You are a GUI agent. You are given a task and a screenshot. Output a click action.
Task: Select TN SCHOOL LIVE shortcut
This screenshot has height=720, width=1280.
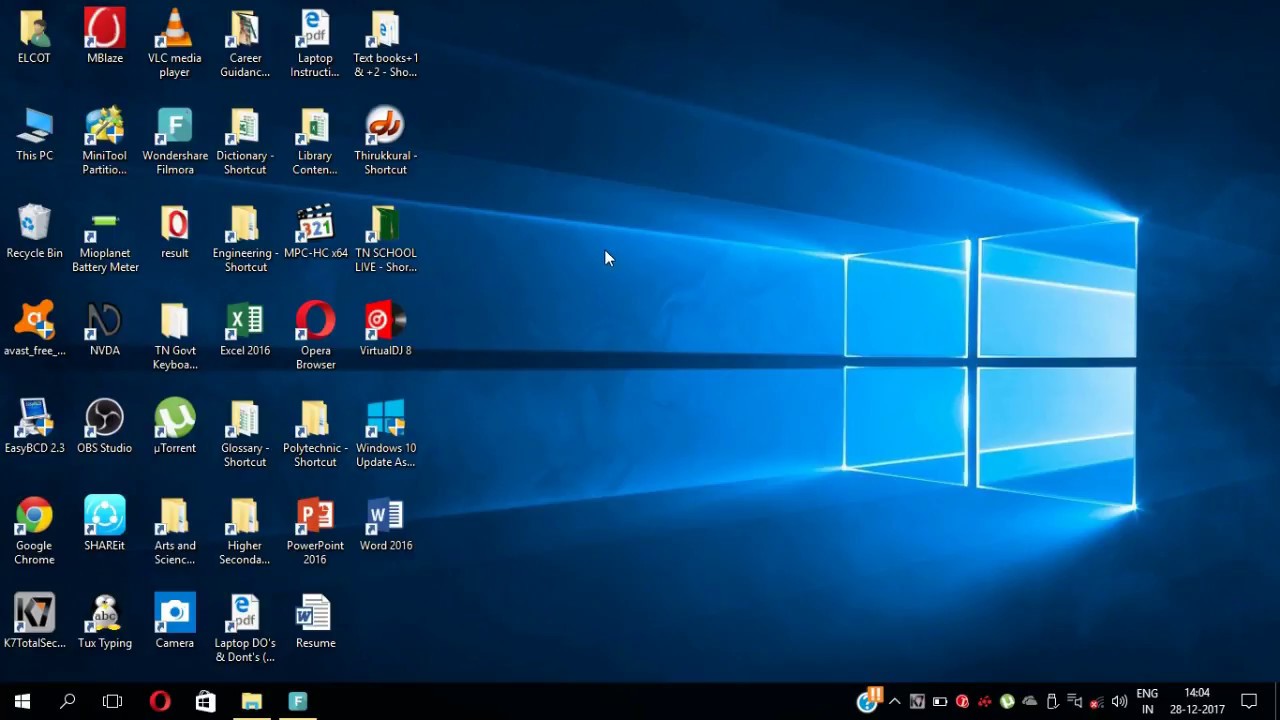[x=385, y=239]
